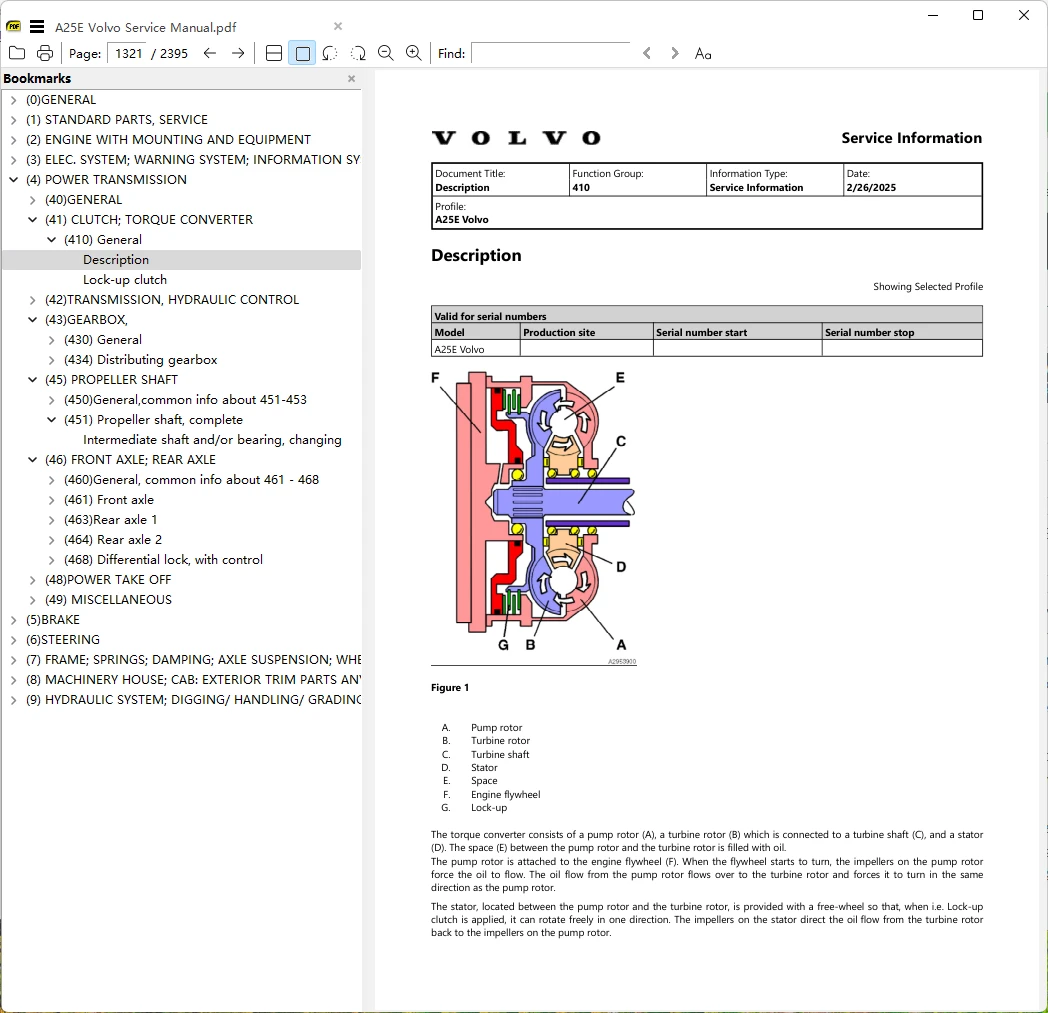
Task: Rotate page right icon
Action: [x=358, y=53]
